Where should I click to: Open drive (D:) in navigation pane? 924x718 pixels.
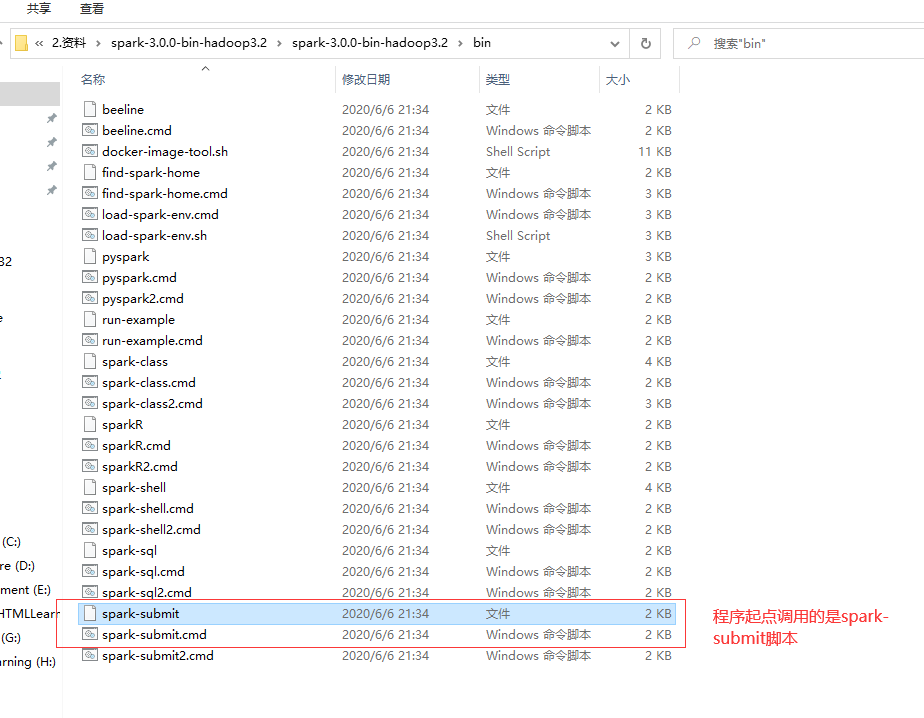[17, 565]
